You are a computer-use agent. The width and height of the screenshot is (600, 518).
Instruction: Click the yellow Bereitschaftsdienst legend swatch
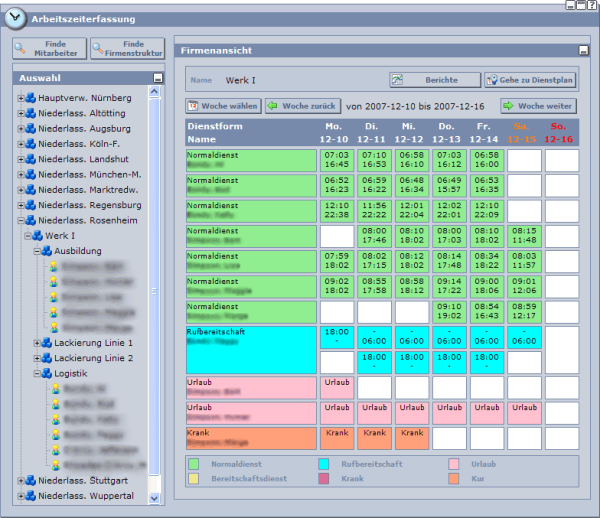coord(194,479)
